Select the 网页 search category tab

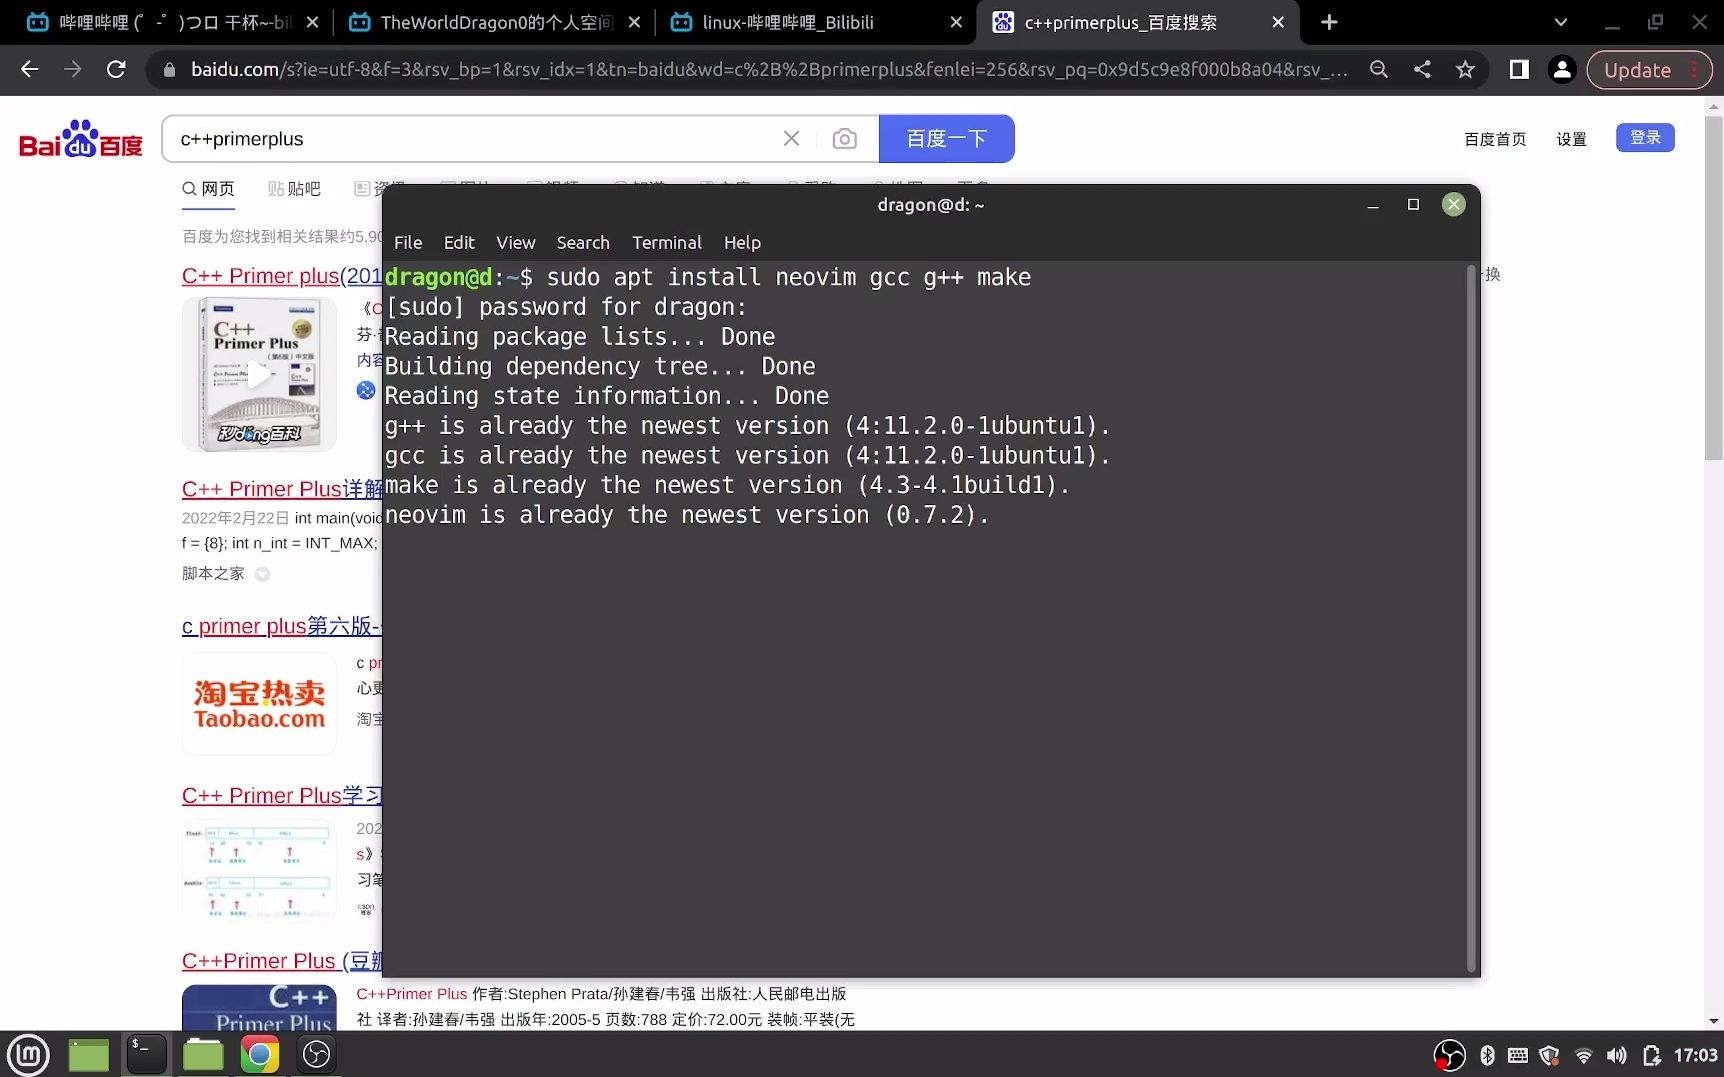pos(208,189)
